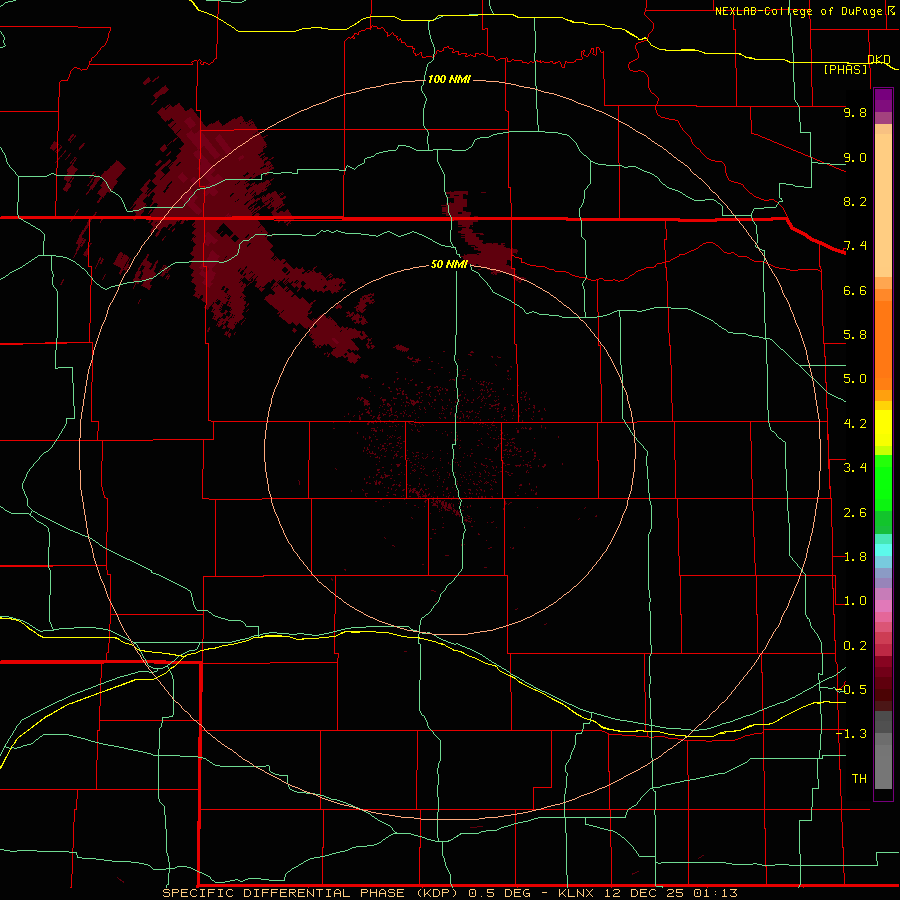Screen dimensions: 900x900
Task: Click the 50 NMI range ring label
Action: [449, 264]
